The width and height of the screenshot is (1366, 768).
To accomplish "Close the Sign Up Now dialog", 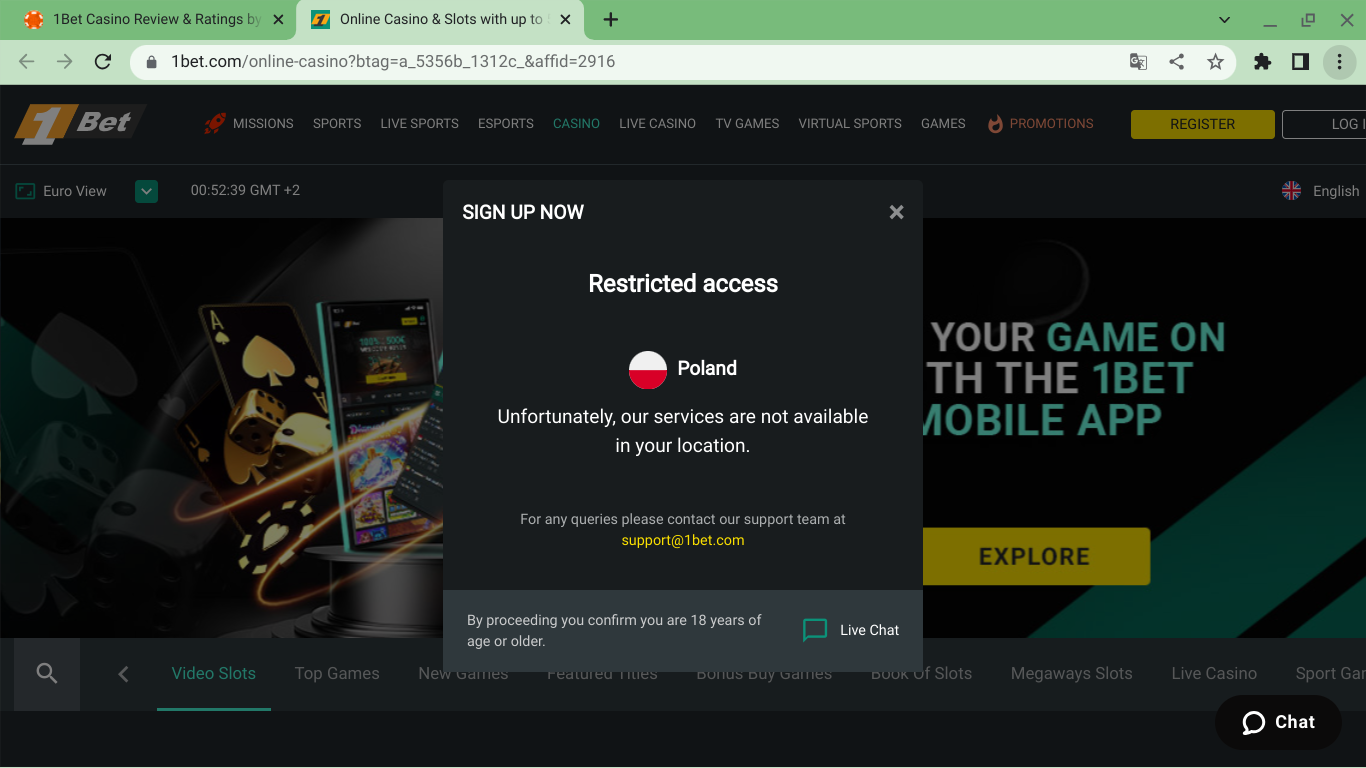I will pyautogui.click(x=896, y=212).
